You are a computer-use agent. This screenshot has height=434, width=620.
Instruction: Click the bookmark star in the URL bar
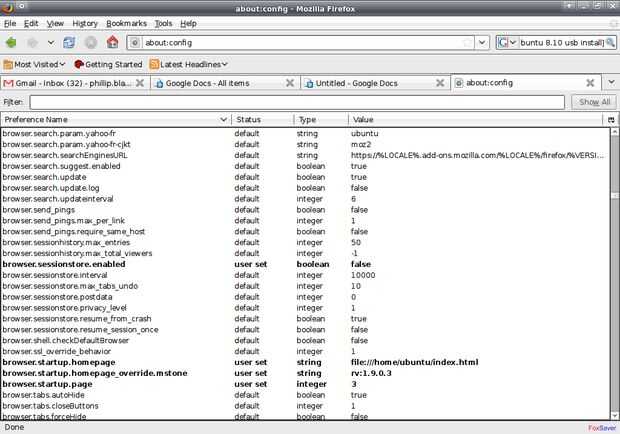pyautogui.click(x=467, y=42)
